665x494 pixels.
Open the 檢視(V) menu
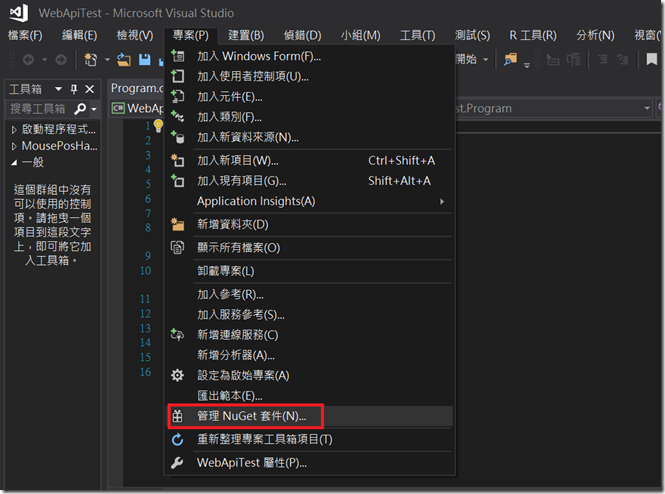135,35
